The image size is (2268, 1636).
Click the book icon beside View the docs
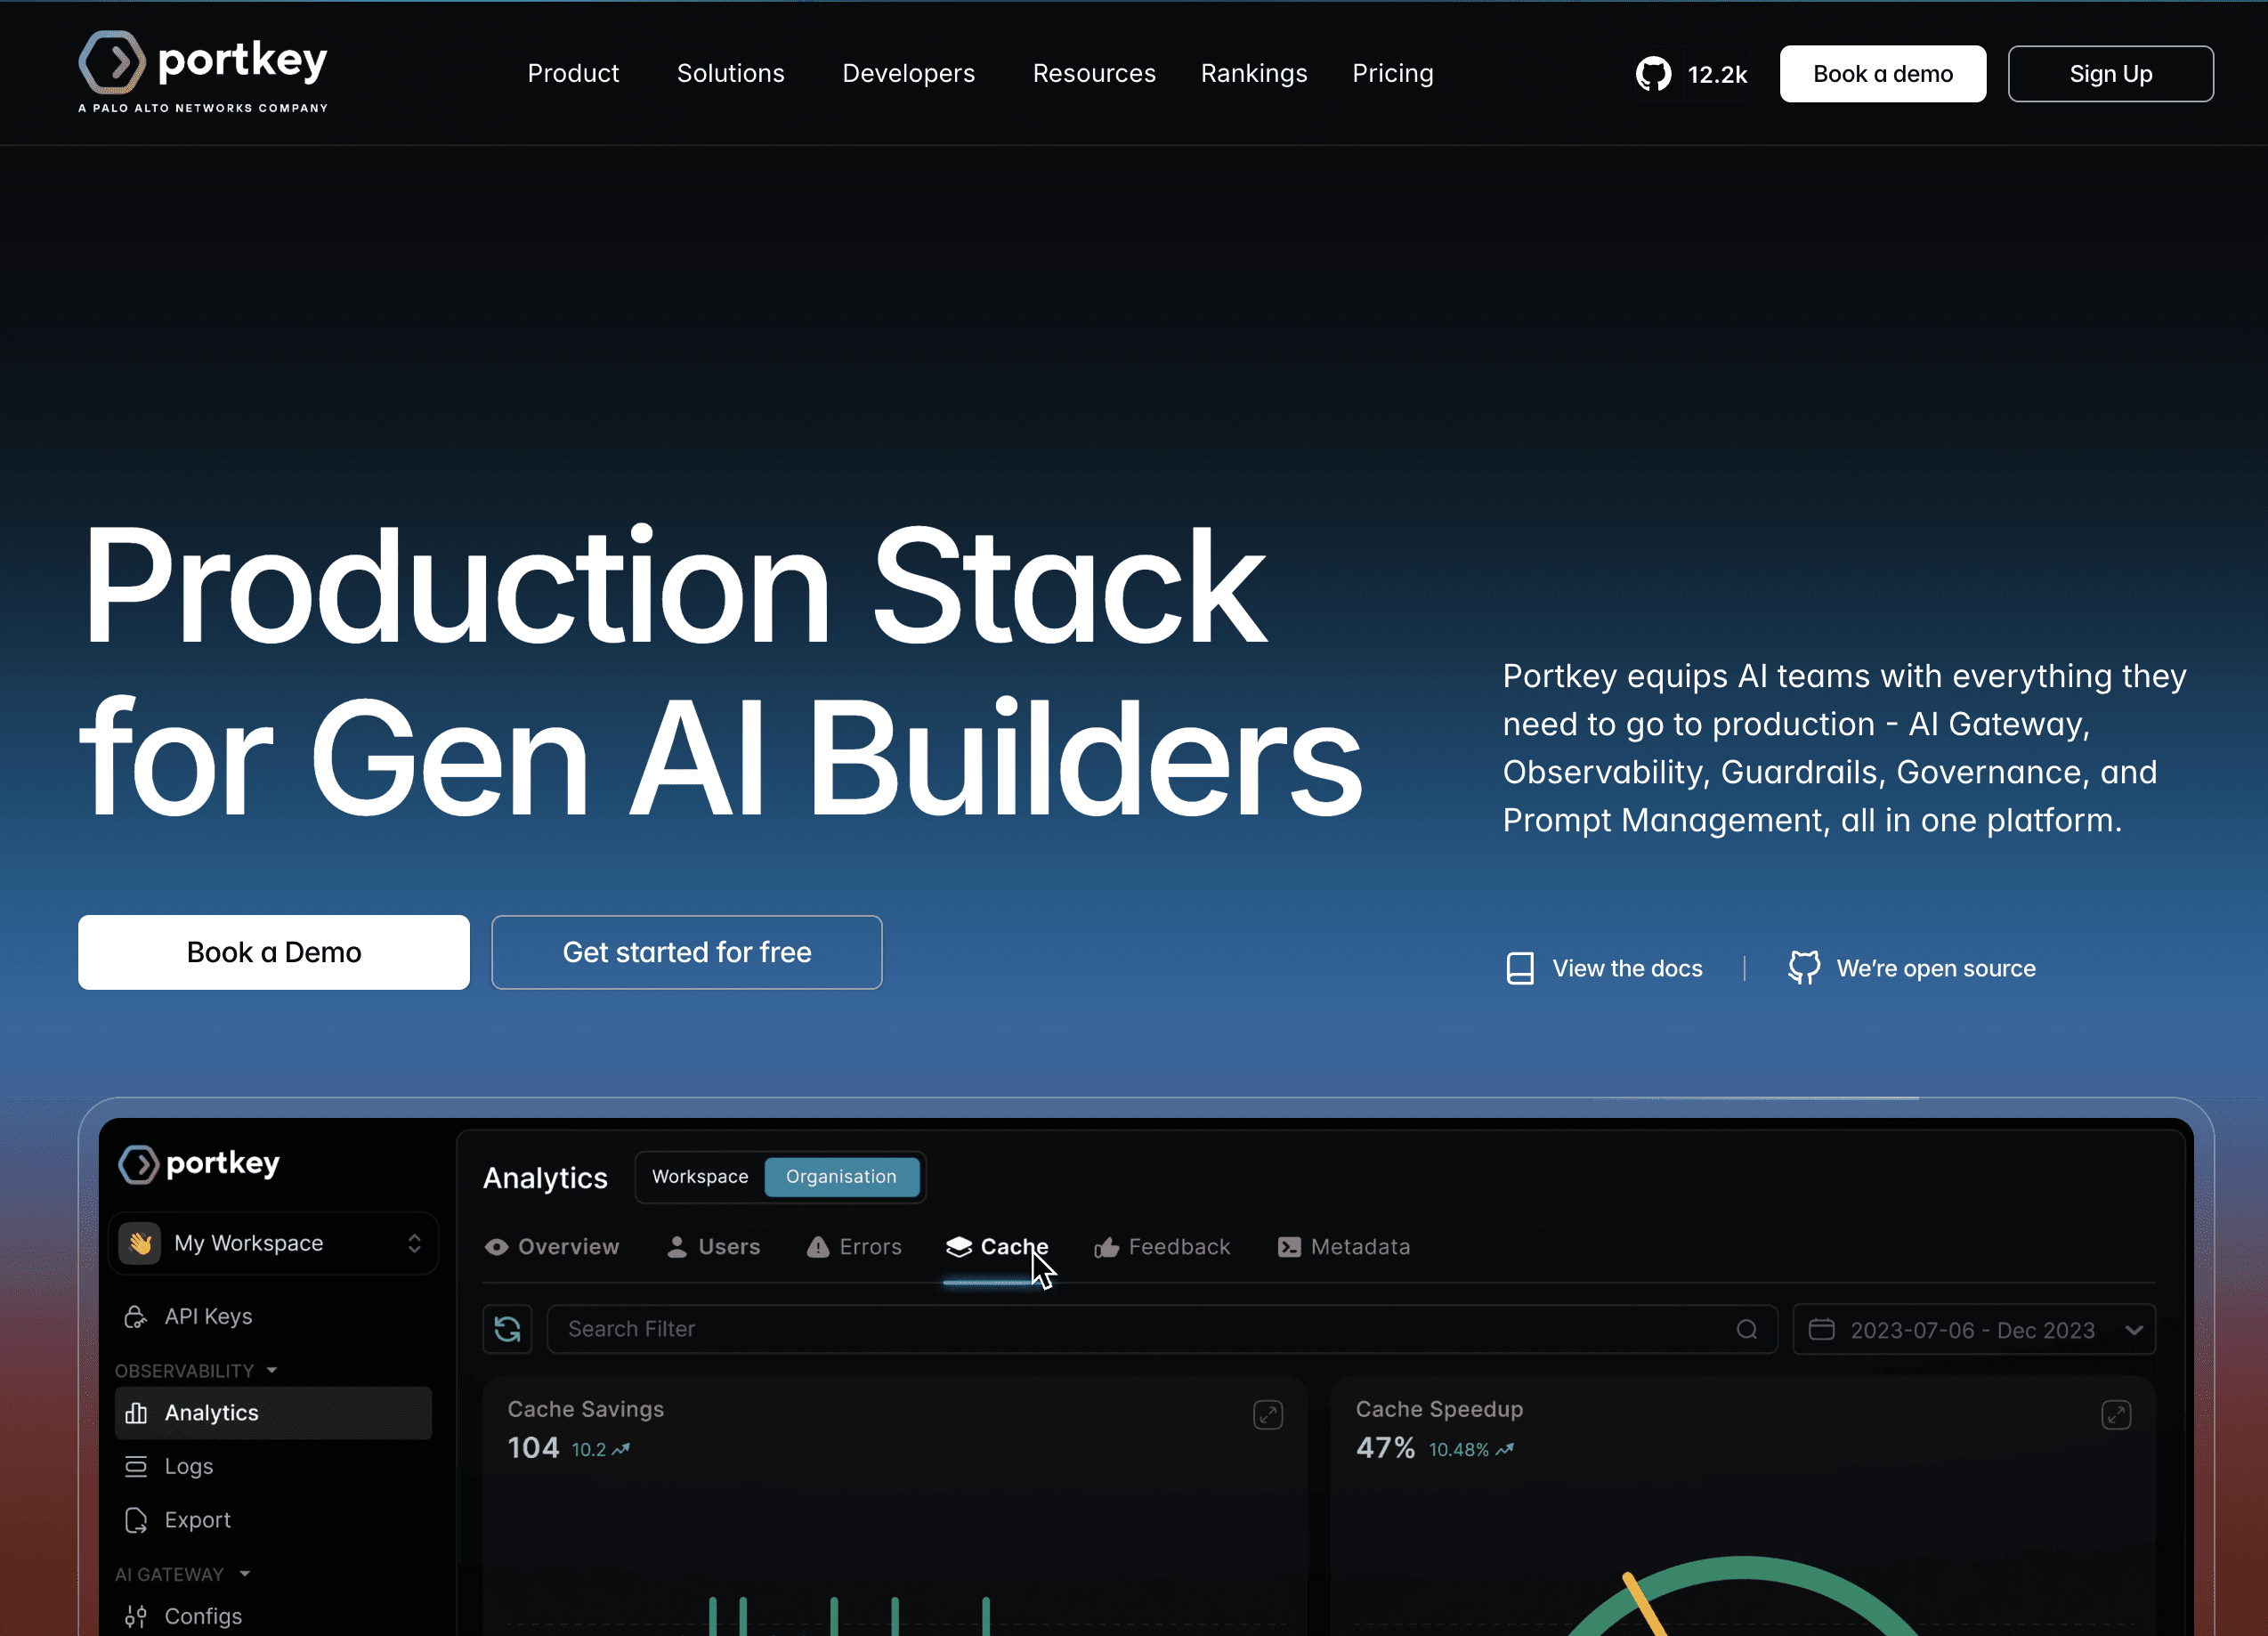click(1520, 968)
